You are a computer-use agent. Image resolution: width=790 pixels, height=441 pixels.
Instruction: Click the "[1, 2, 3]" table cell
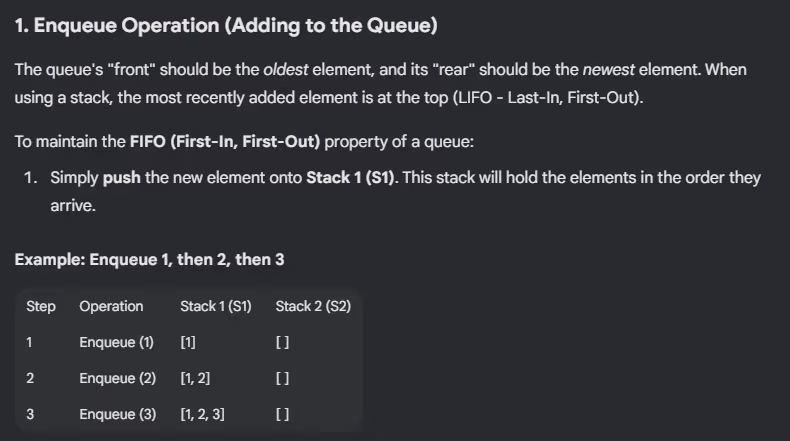202,414
